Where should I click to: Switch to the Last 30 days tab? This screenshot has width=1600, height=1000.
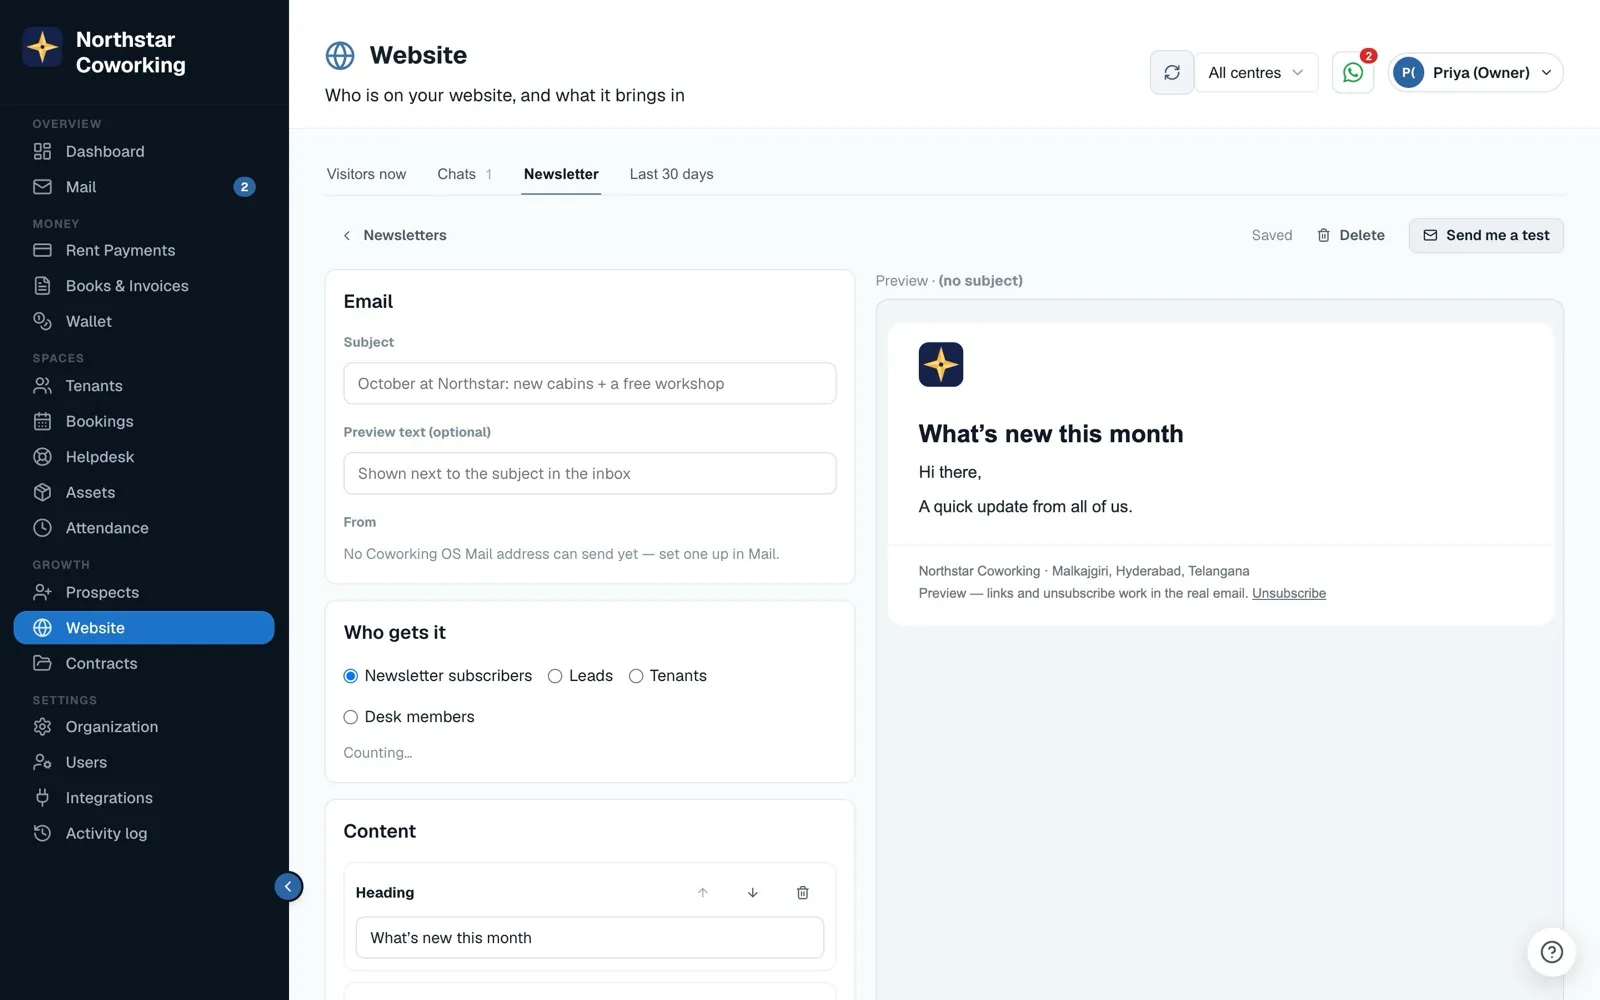pos(671,174)
